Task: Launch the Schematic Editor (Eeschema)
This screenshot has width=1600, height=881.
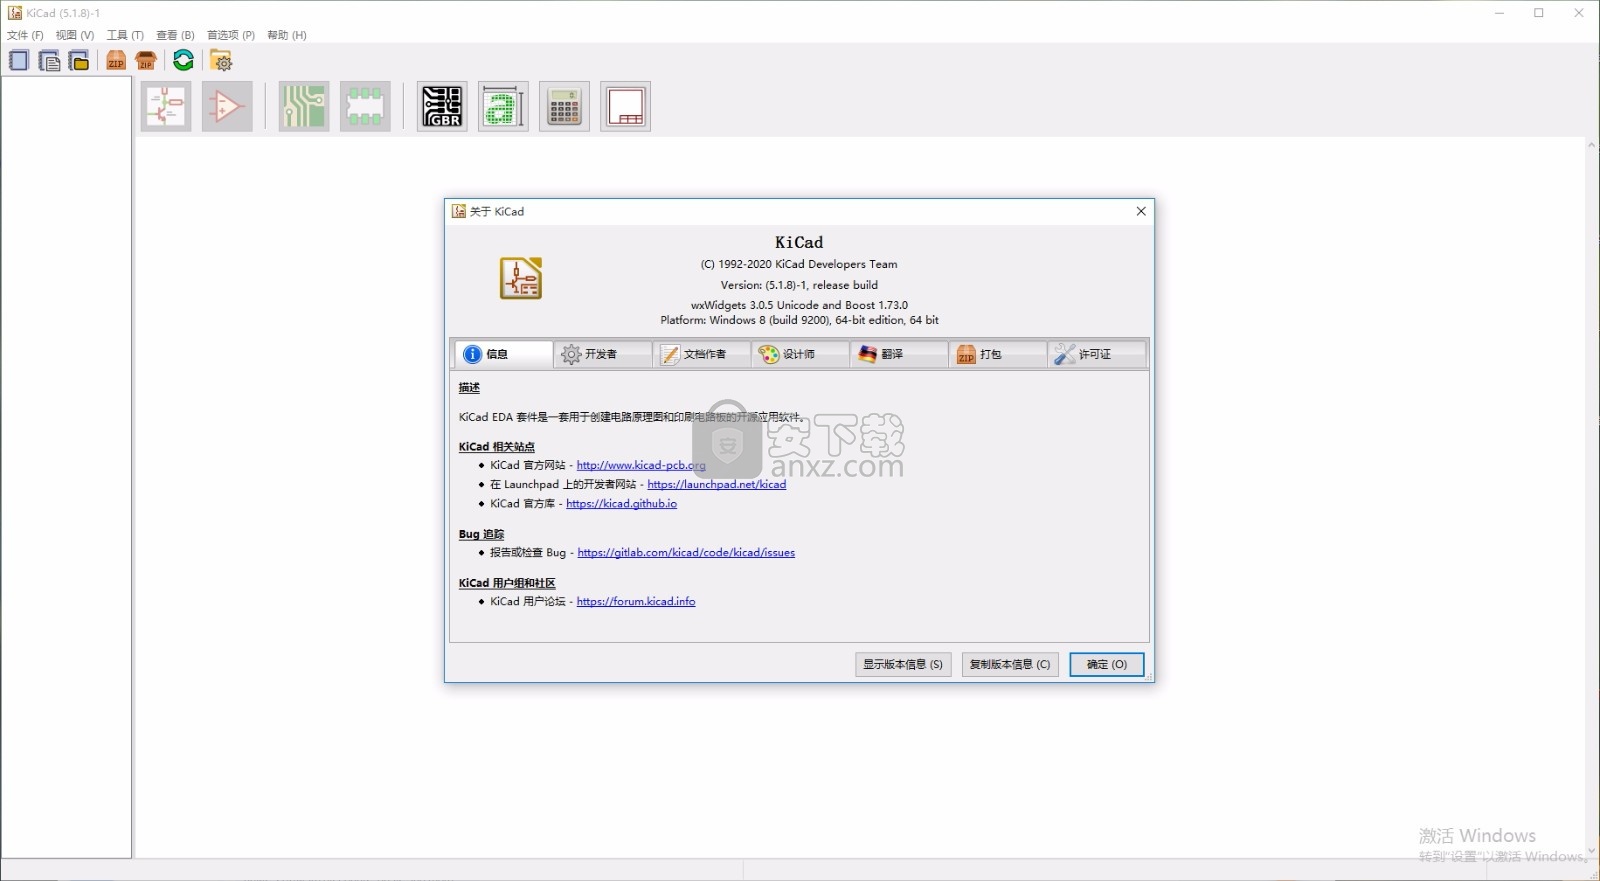Action: 166,106
